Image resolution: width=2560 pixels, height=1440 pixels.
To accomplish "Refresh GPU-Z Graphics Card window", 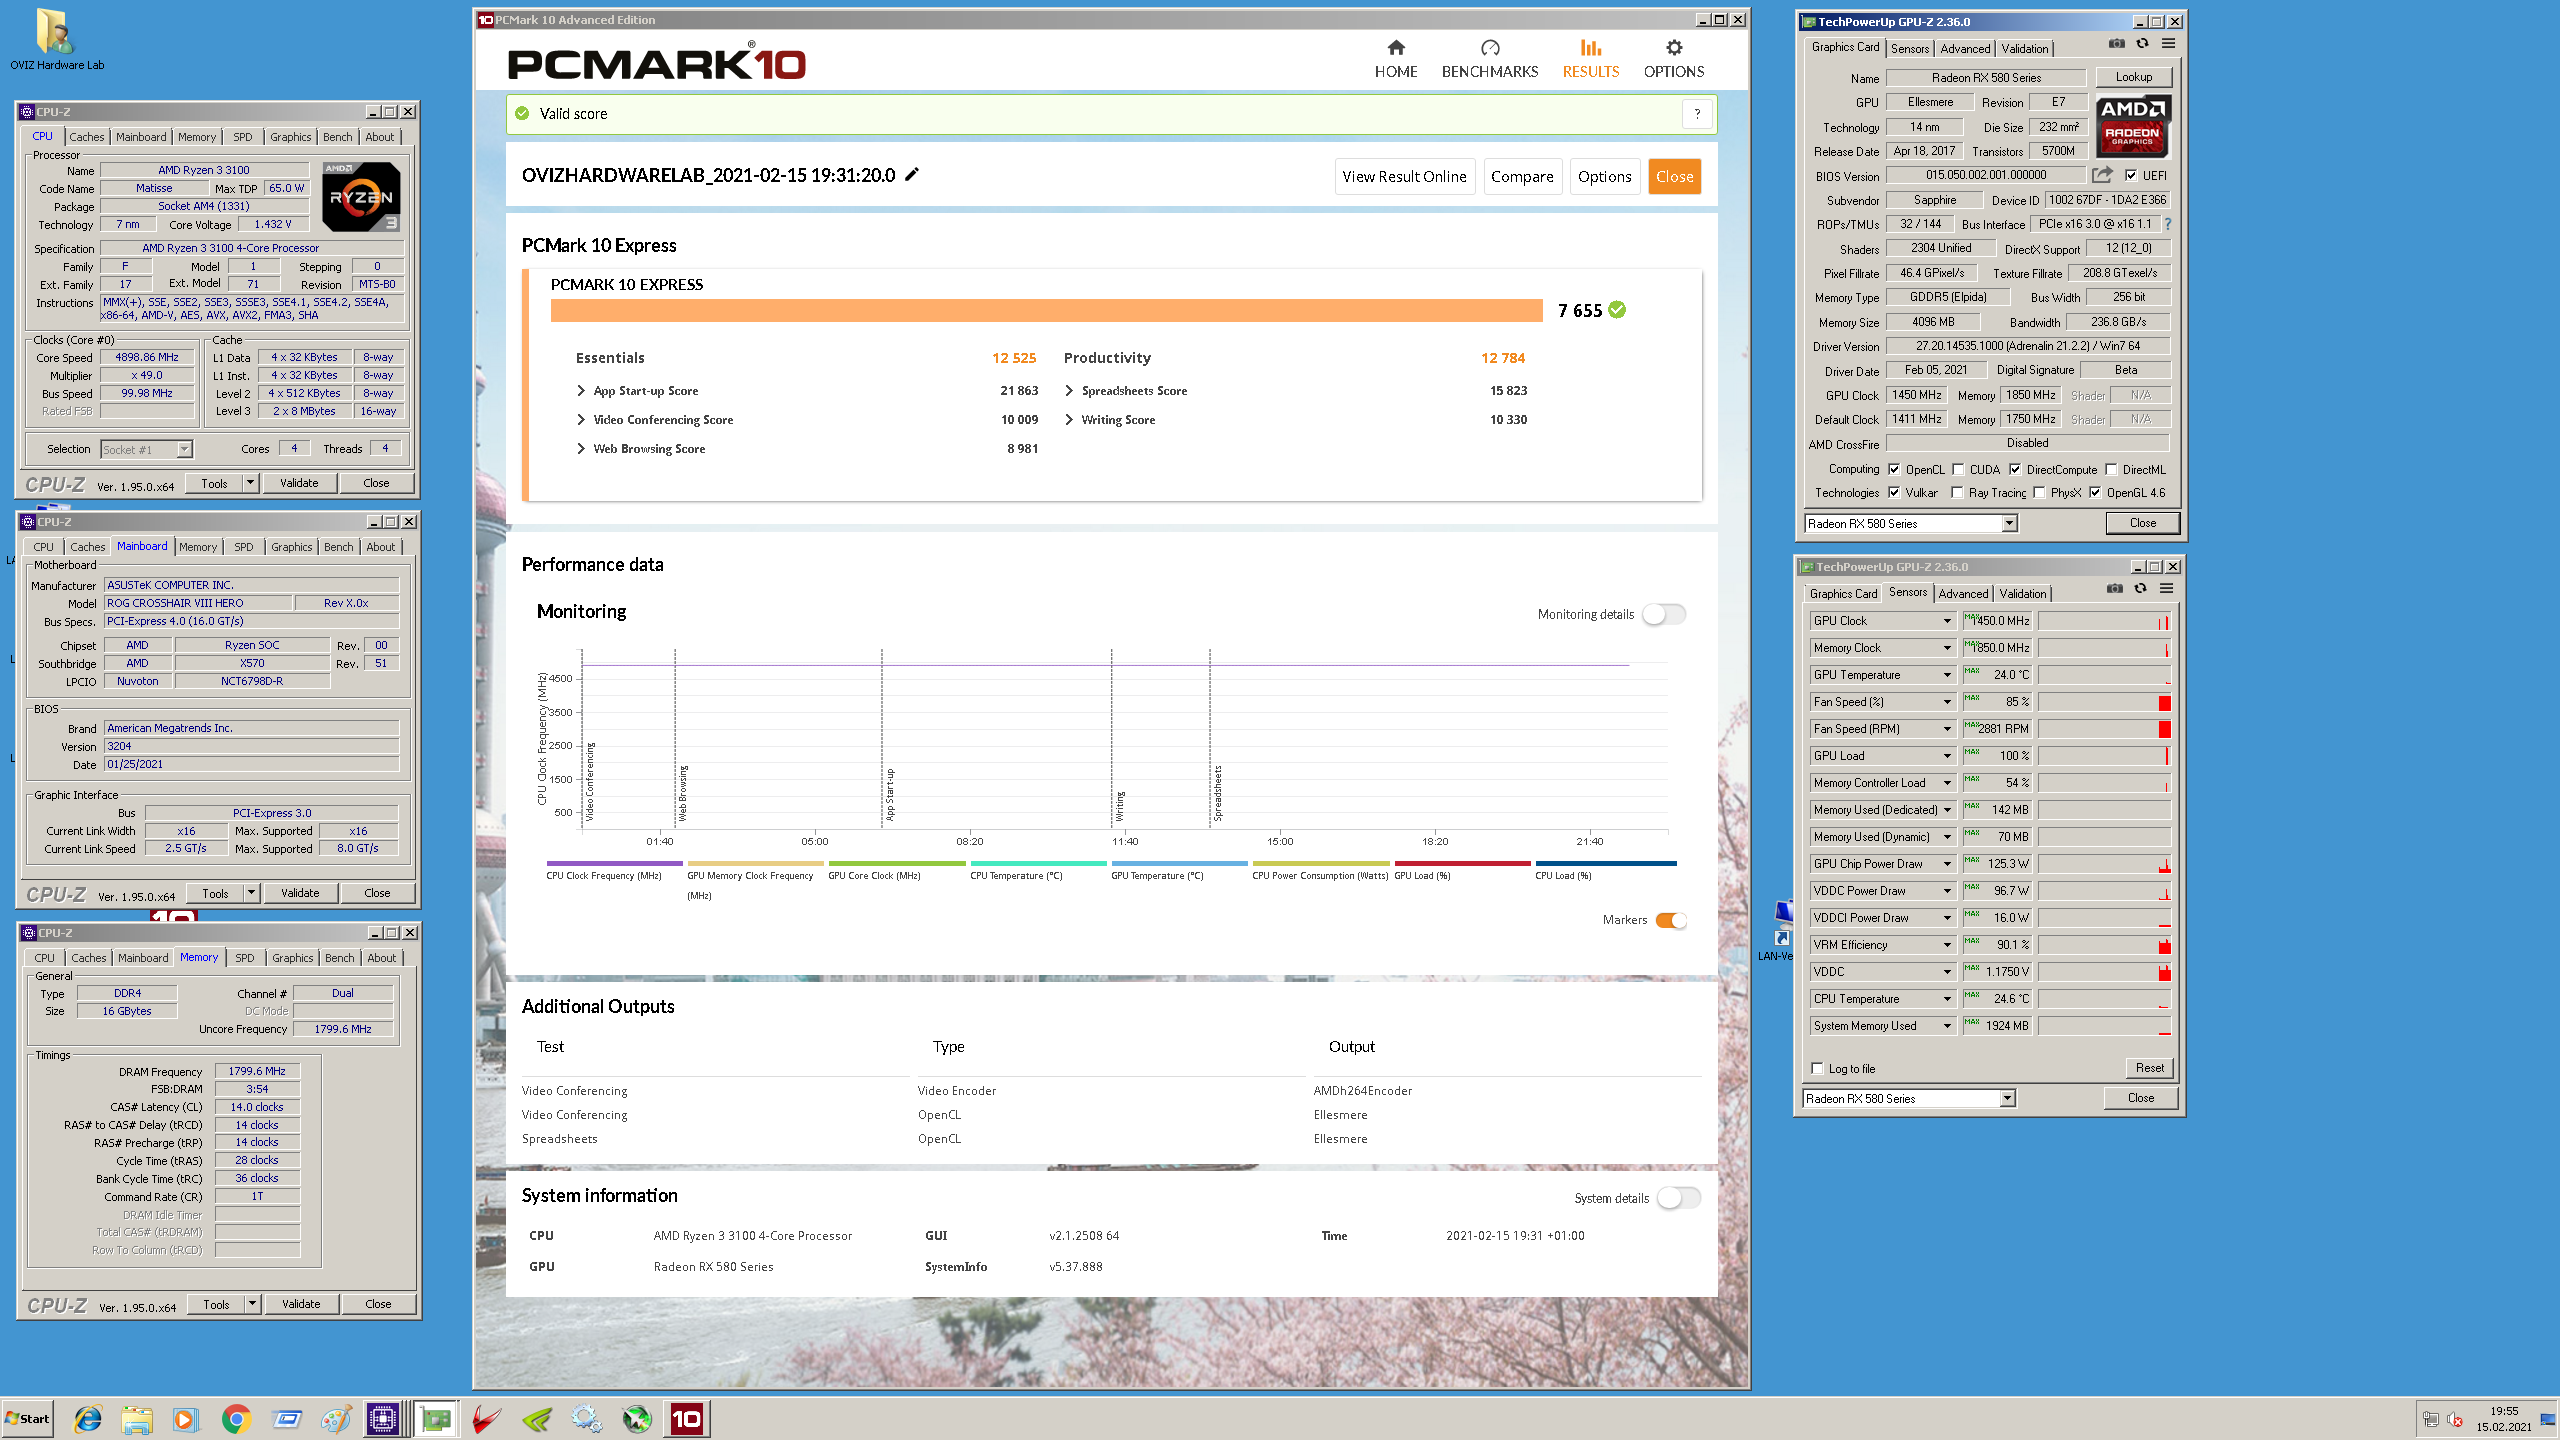I will pyautogui.click(x=2142, y=44).
